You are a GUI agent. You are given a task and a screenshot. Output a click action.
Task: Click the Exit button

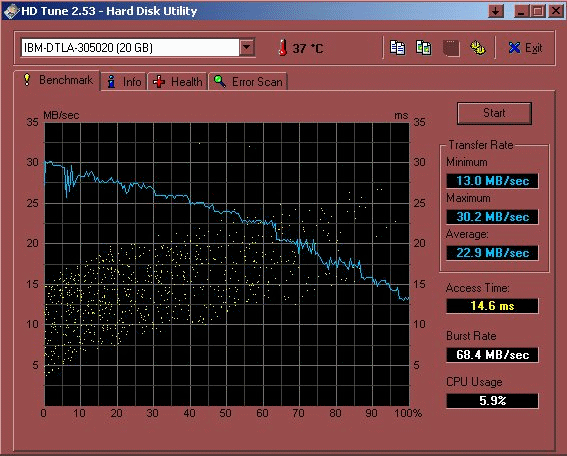tap(525, 48)
